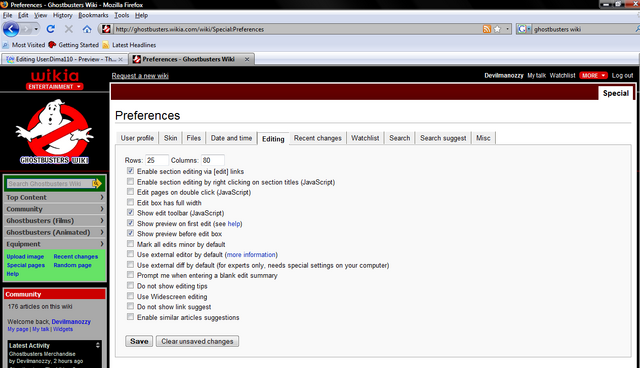
Task: Click the Rows input field
Action: (x=157, y=160)
